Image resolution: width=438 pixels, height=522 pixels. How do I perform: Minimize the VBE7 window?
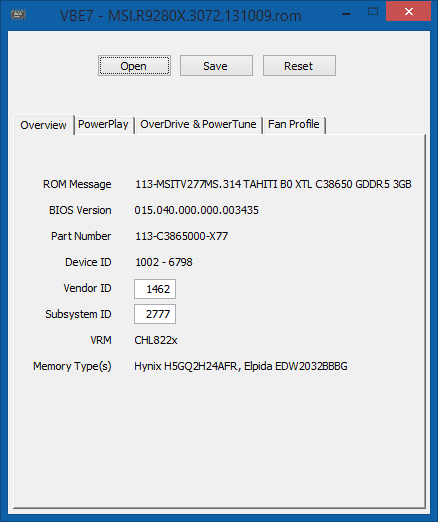[x=346, y=14]
